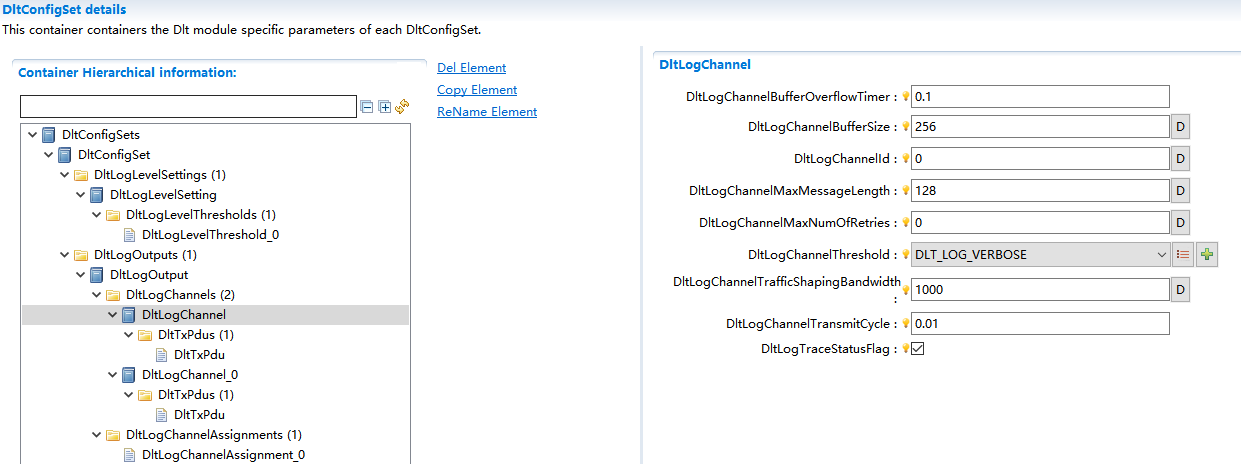
Task: Click the Del Element link
Action: (x=471, y=68)
